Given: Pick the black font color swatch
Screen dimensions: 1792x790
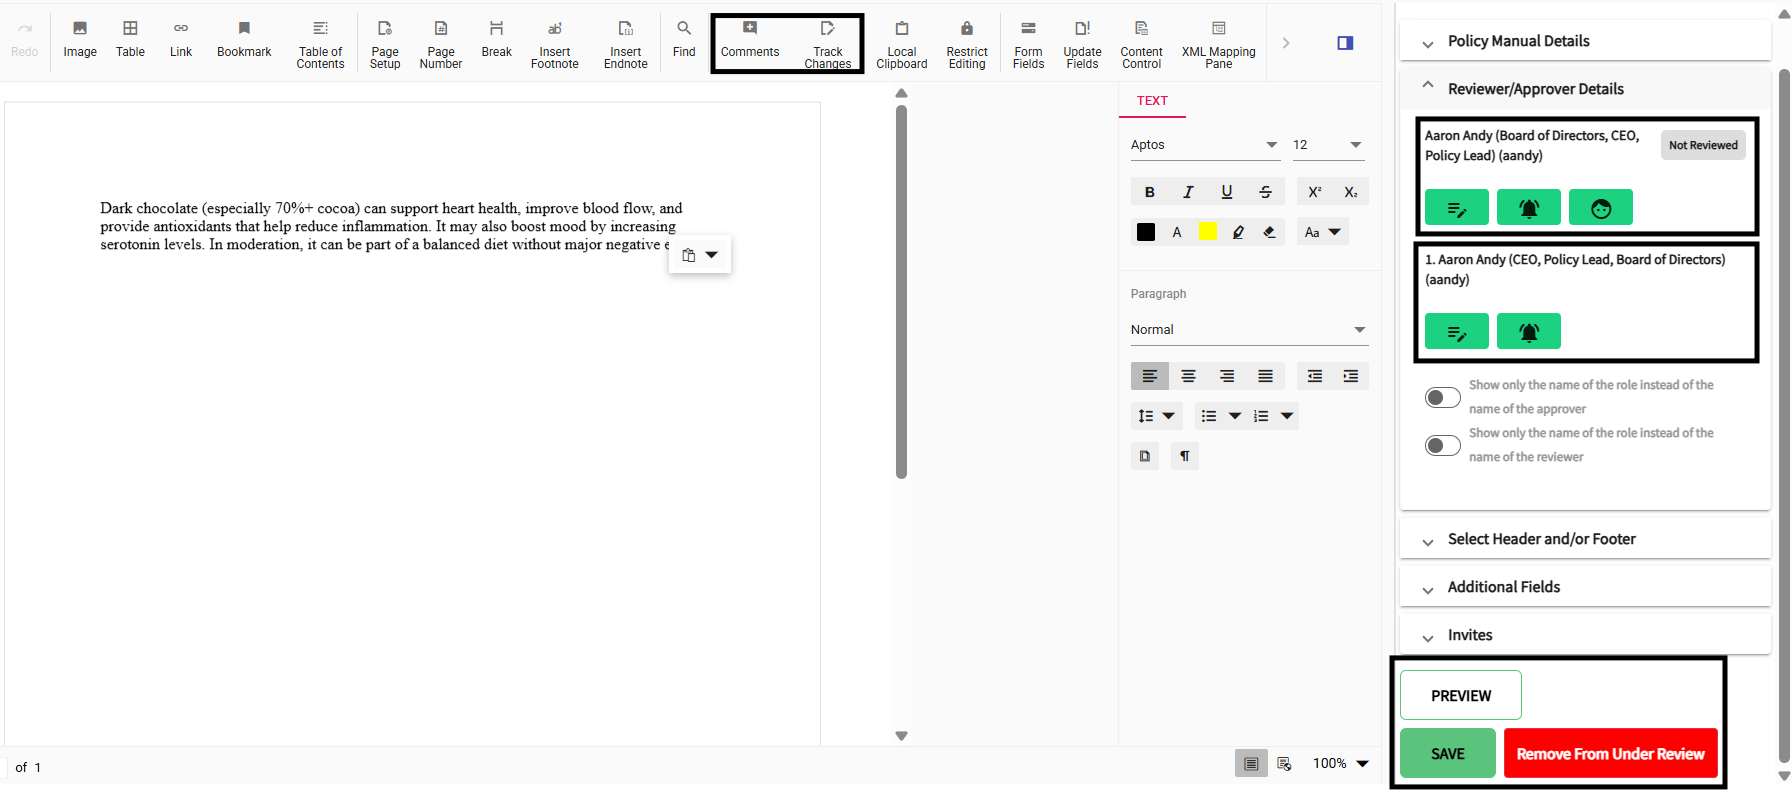Looking at the screenshot, I should 1146,232.
